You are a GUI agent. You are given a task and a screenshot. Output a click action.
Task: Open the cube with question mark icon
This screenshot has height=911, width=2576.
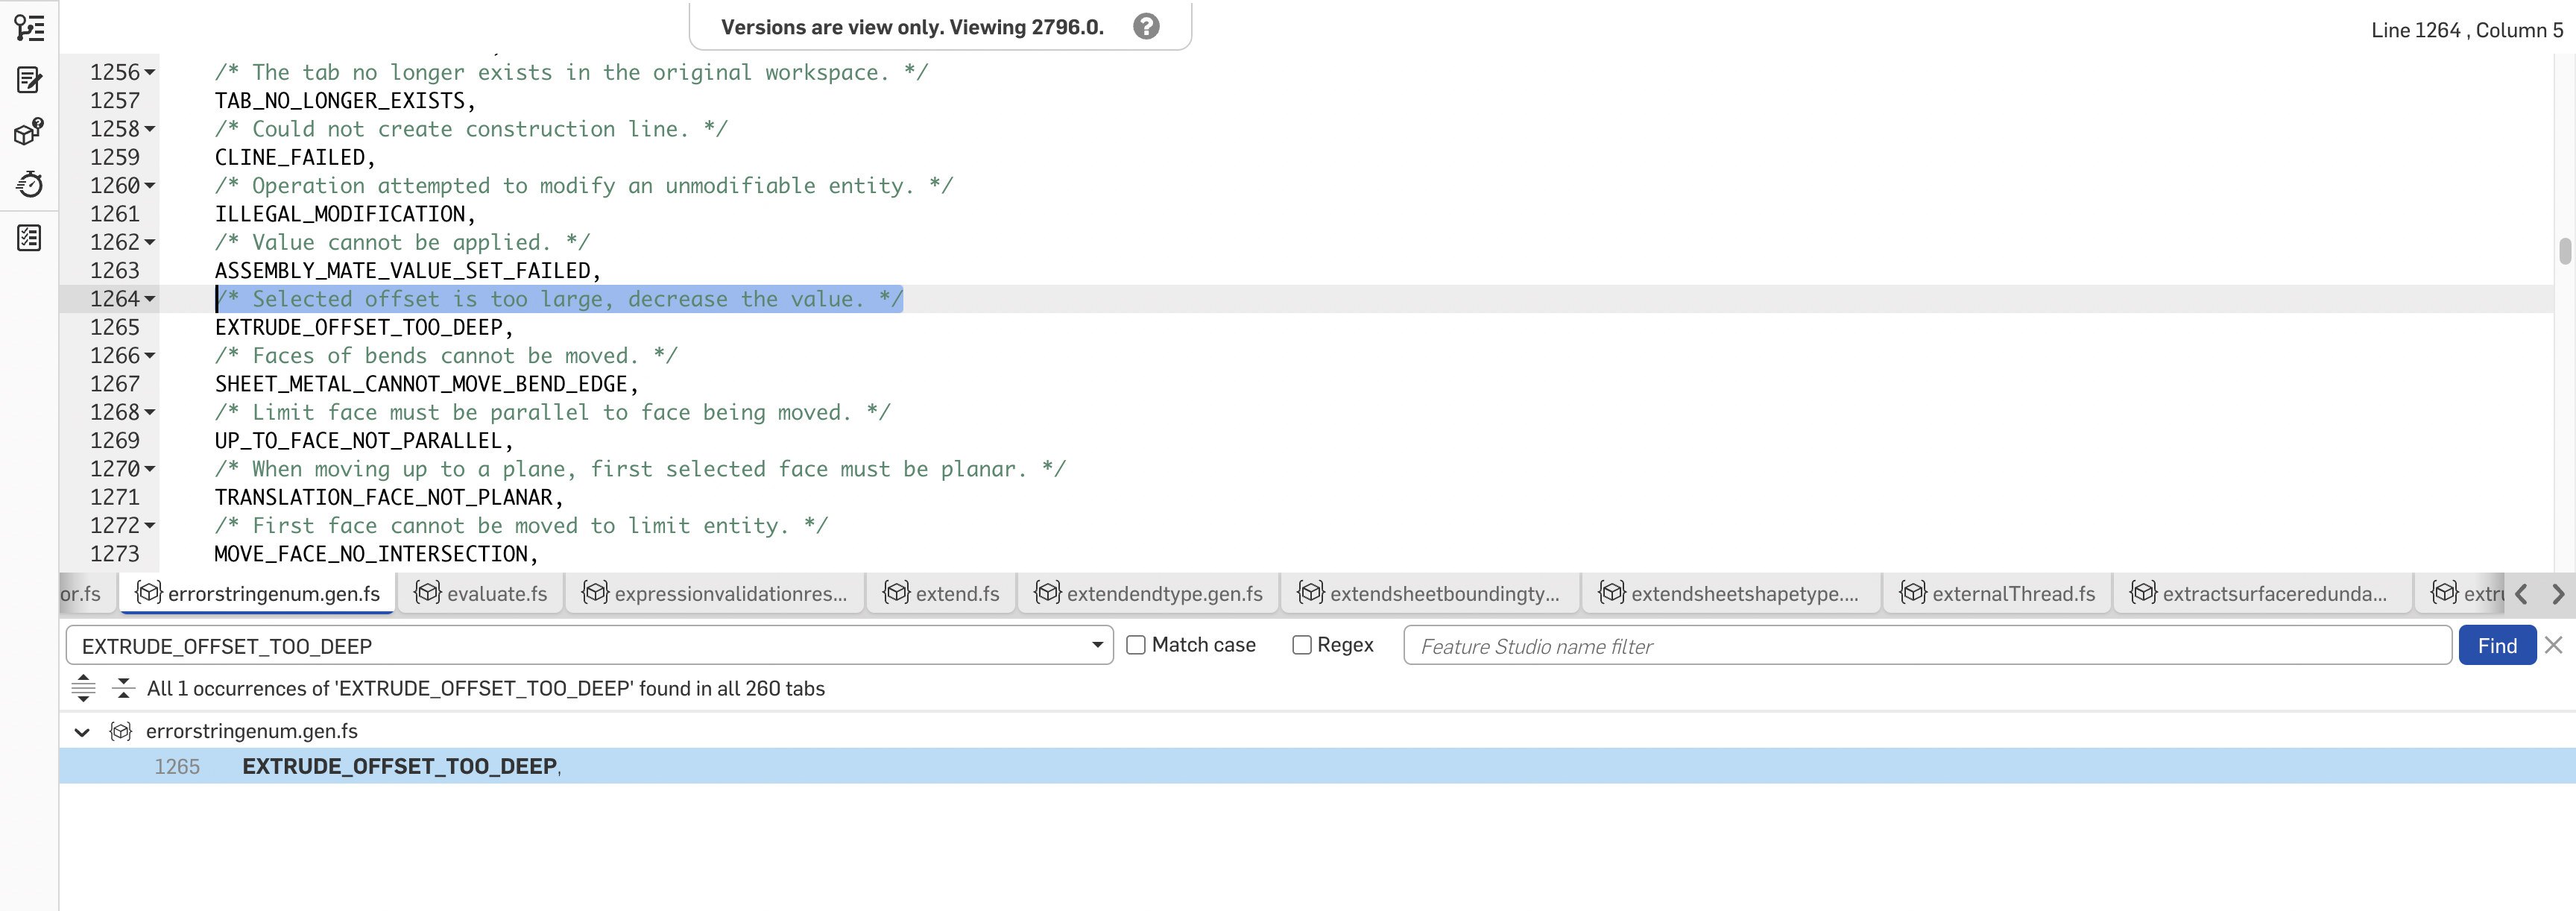[29, 131]
